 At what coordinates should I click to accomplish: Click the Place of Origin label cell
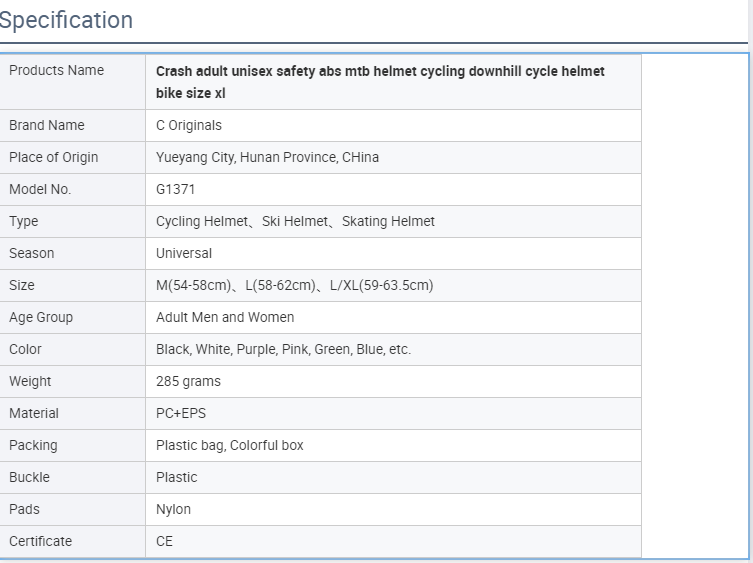[x=73, y=158]
